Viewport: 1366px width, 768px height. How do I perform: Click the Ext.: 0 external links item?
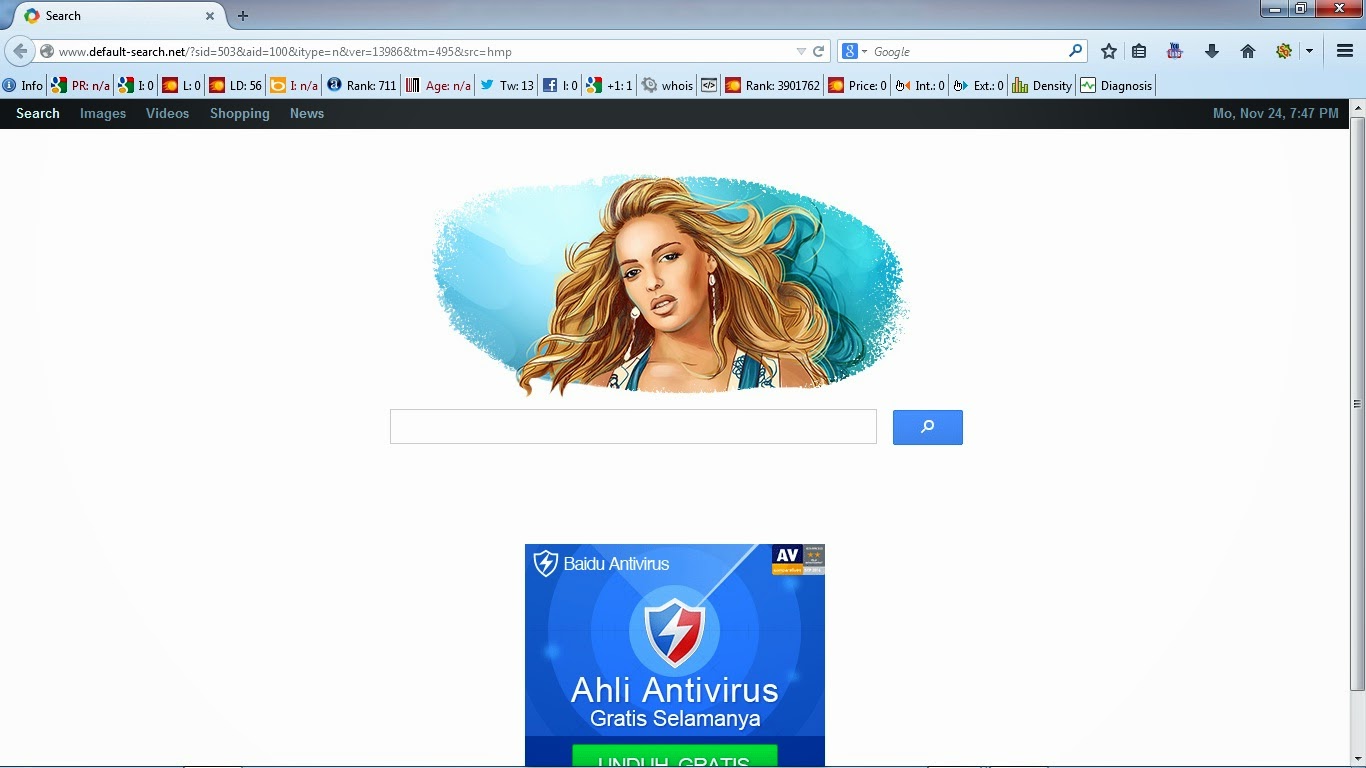[x=978, y=86]
